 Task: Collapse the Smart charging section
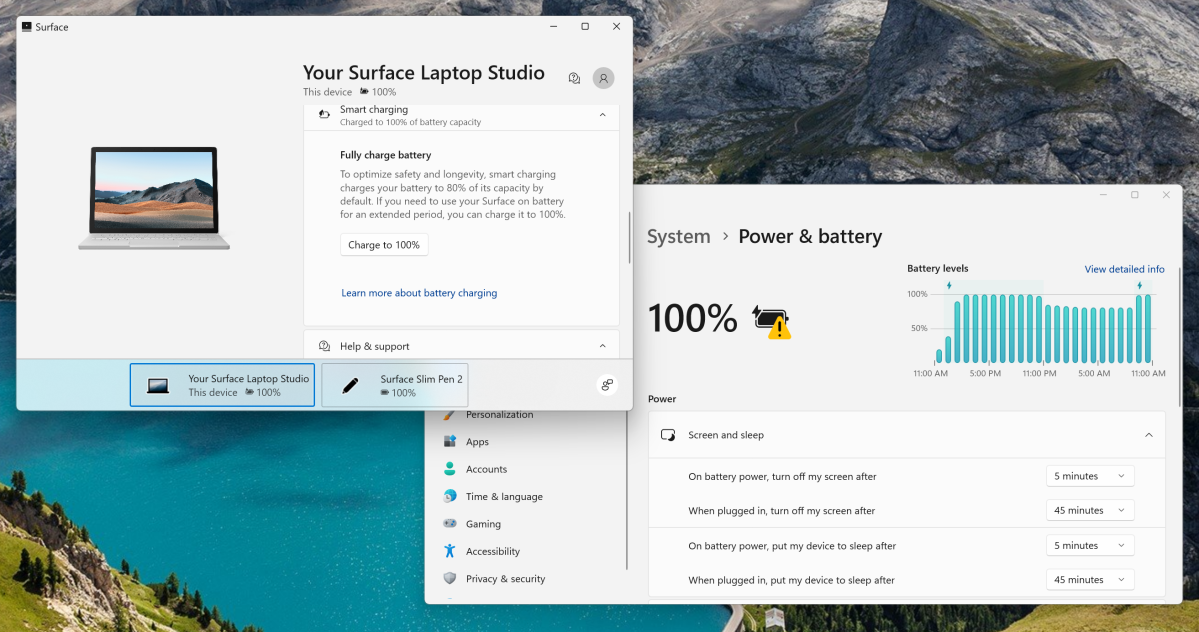pyautogui.click(x=603, y=115)
